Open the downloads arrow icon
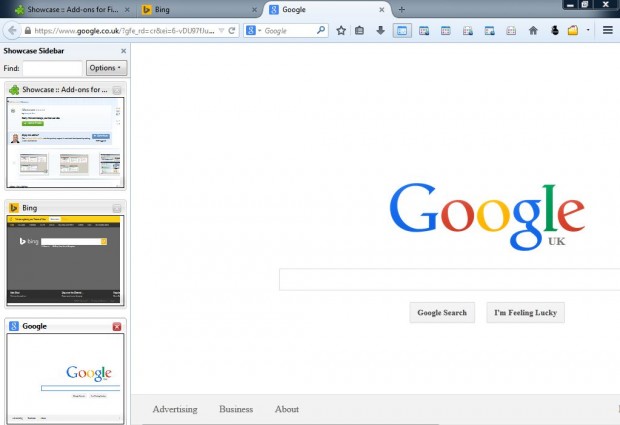Screen dimensions: 620x425 click(x=380, y=31)
